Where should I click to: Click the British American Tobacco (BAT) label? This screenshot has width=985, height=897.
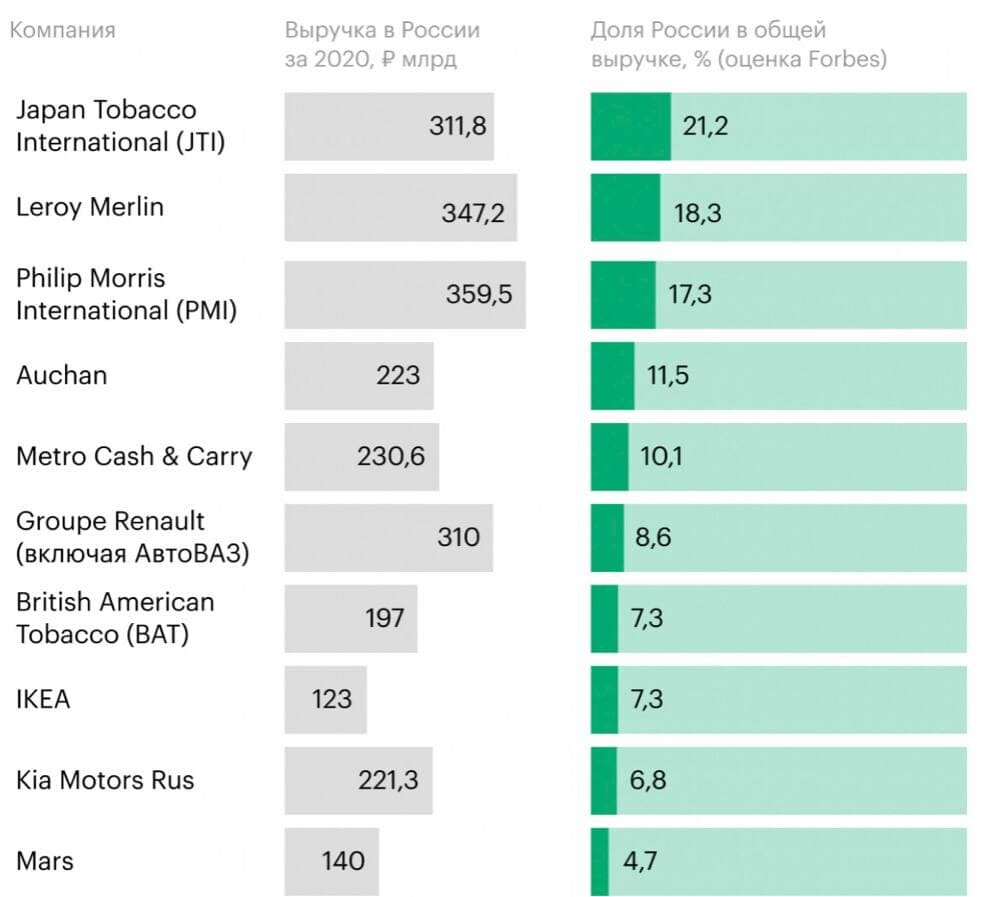pyautogui.click(x=115, y=618)
